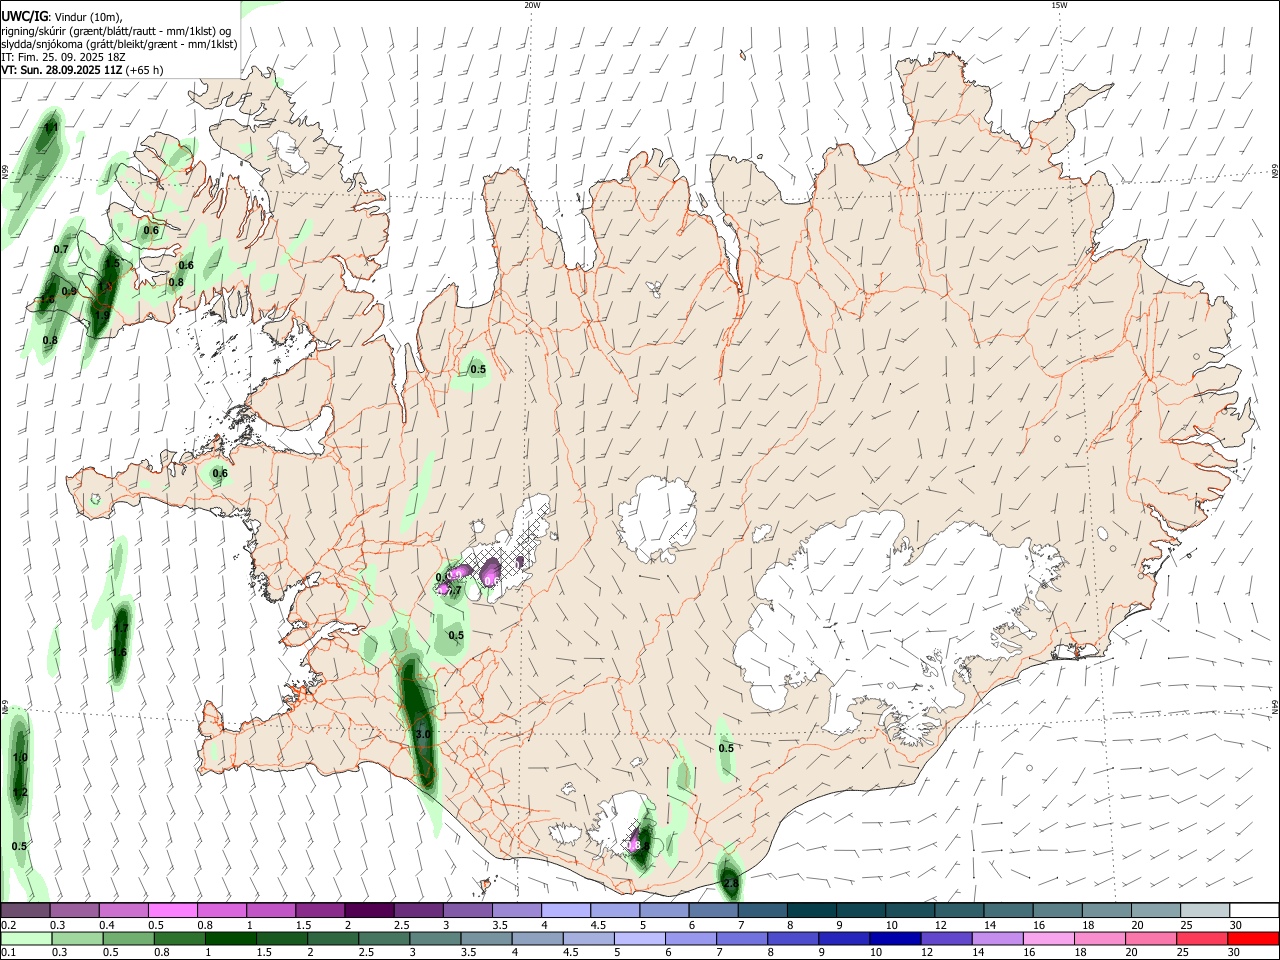This screenshot has width=1280, height=960.
Task: Select the upper legend swatch for 6–7
Action: click(x=711, y=910)
